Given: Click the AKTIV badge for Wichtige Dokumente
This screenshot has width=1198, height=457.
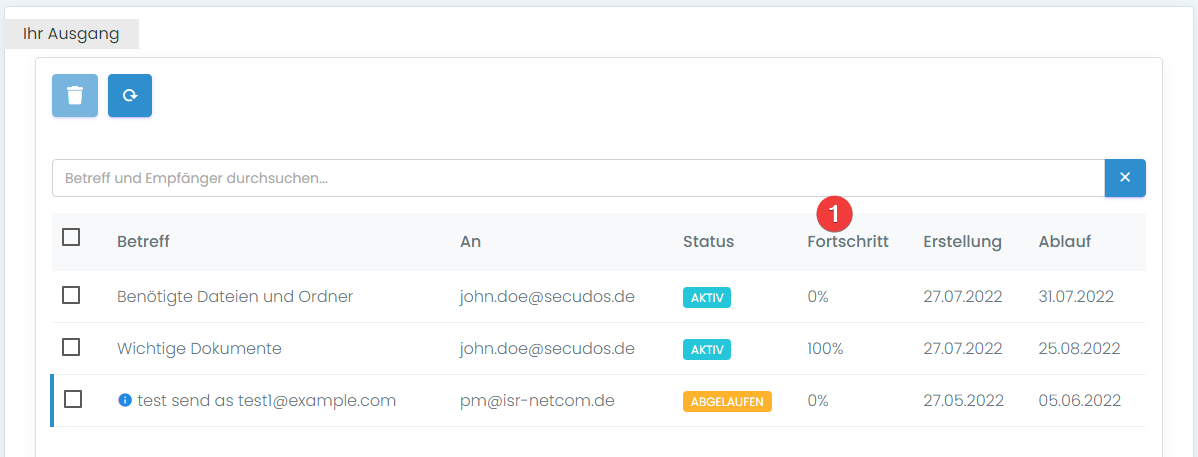Looking at the screenshot, I should [707, 350].
